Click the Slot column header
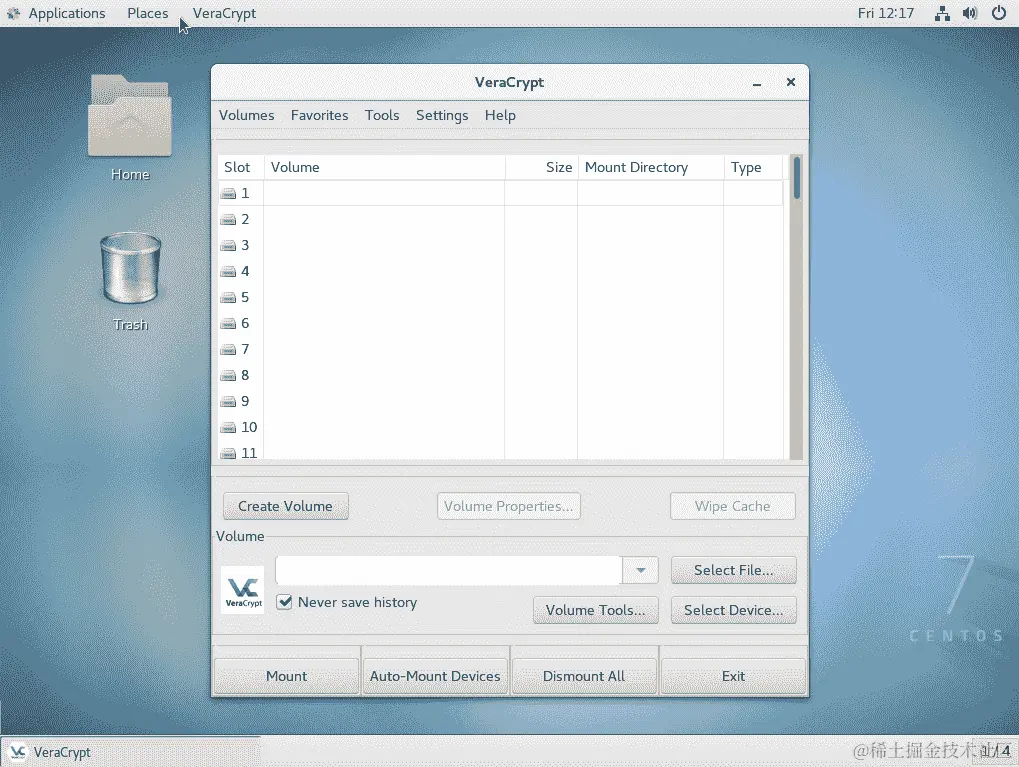Screen dimensions: 1019x767 pos(240,167)
